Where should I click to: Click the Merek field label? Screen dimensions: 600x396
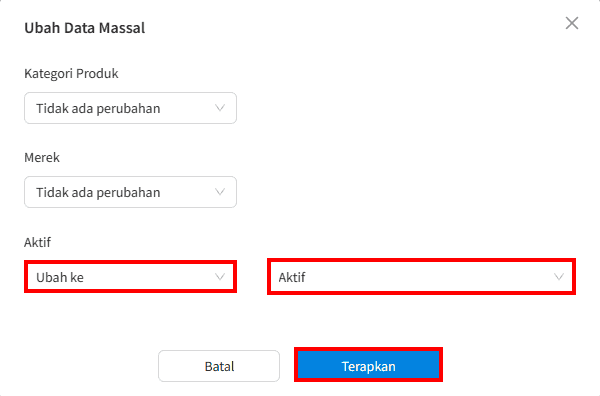point(42,158)
